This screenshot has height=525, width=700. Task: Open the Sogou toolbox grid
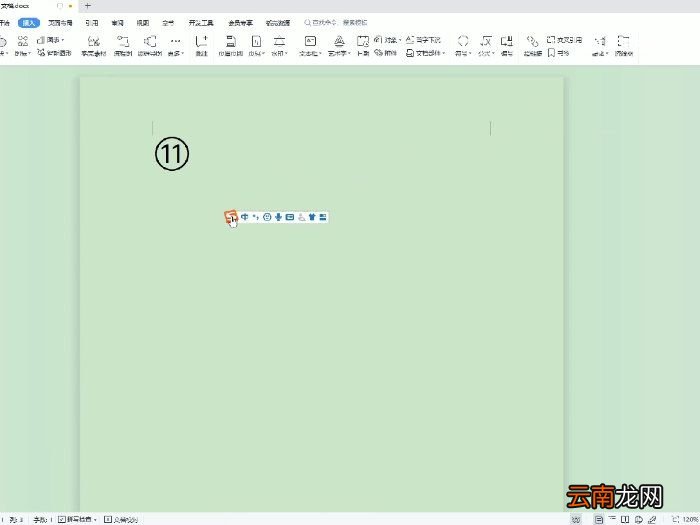(323, 217)
